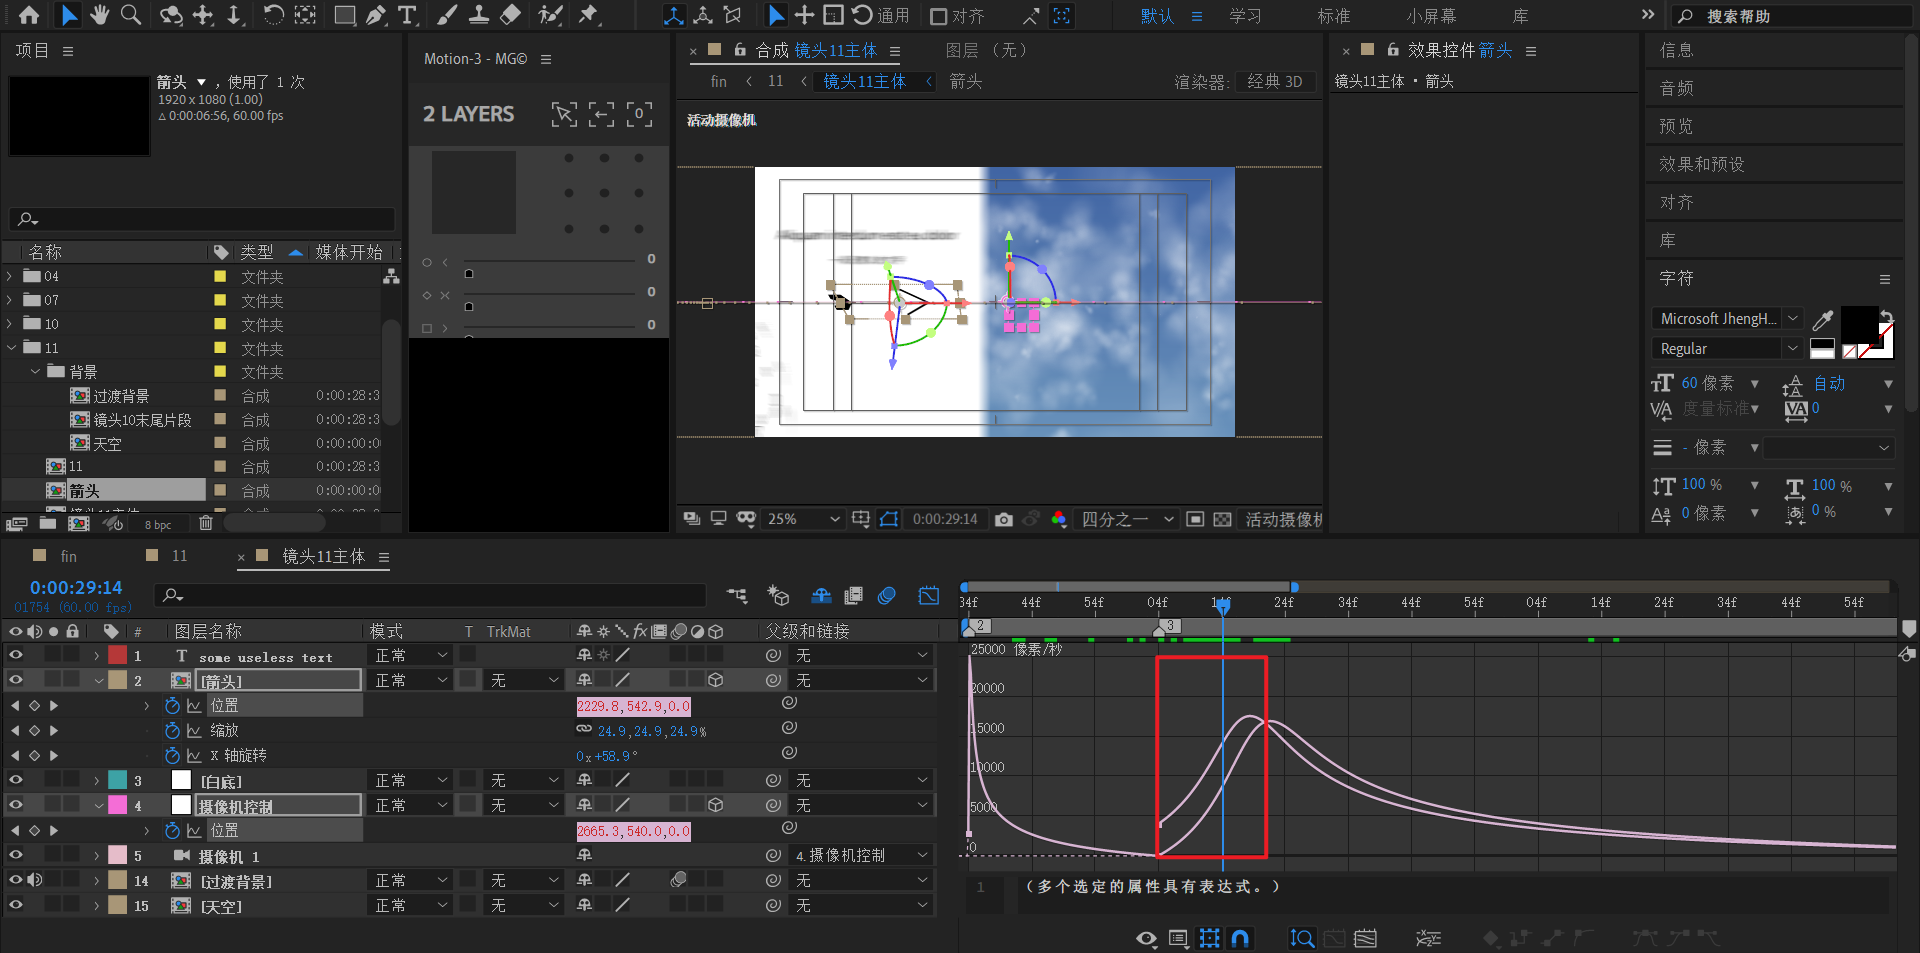Toggle the region of interest icon
This screenshot has width=1920, height=953.
1195,519
